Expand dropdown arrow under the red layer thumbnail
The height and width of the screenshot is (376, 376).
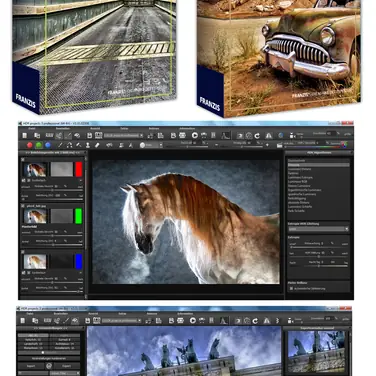(x=81, y=180)
